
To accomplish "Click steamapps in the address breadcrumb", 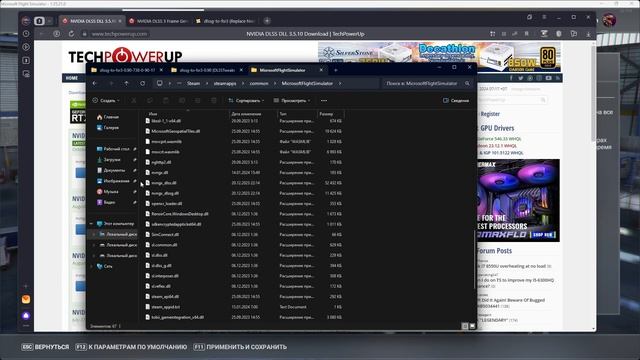I will pos(225,83).
